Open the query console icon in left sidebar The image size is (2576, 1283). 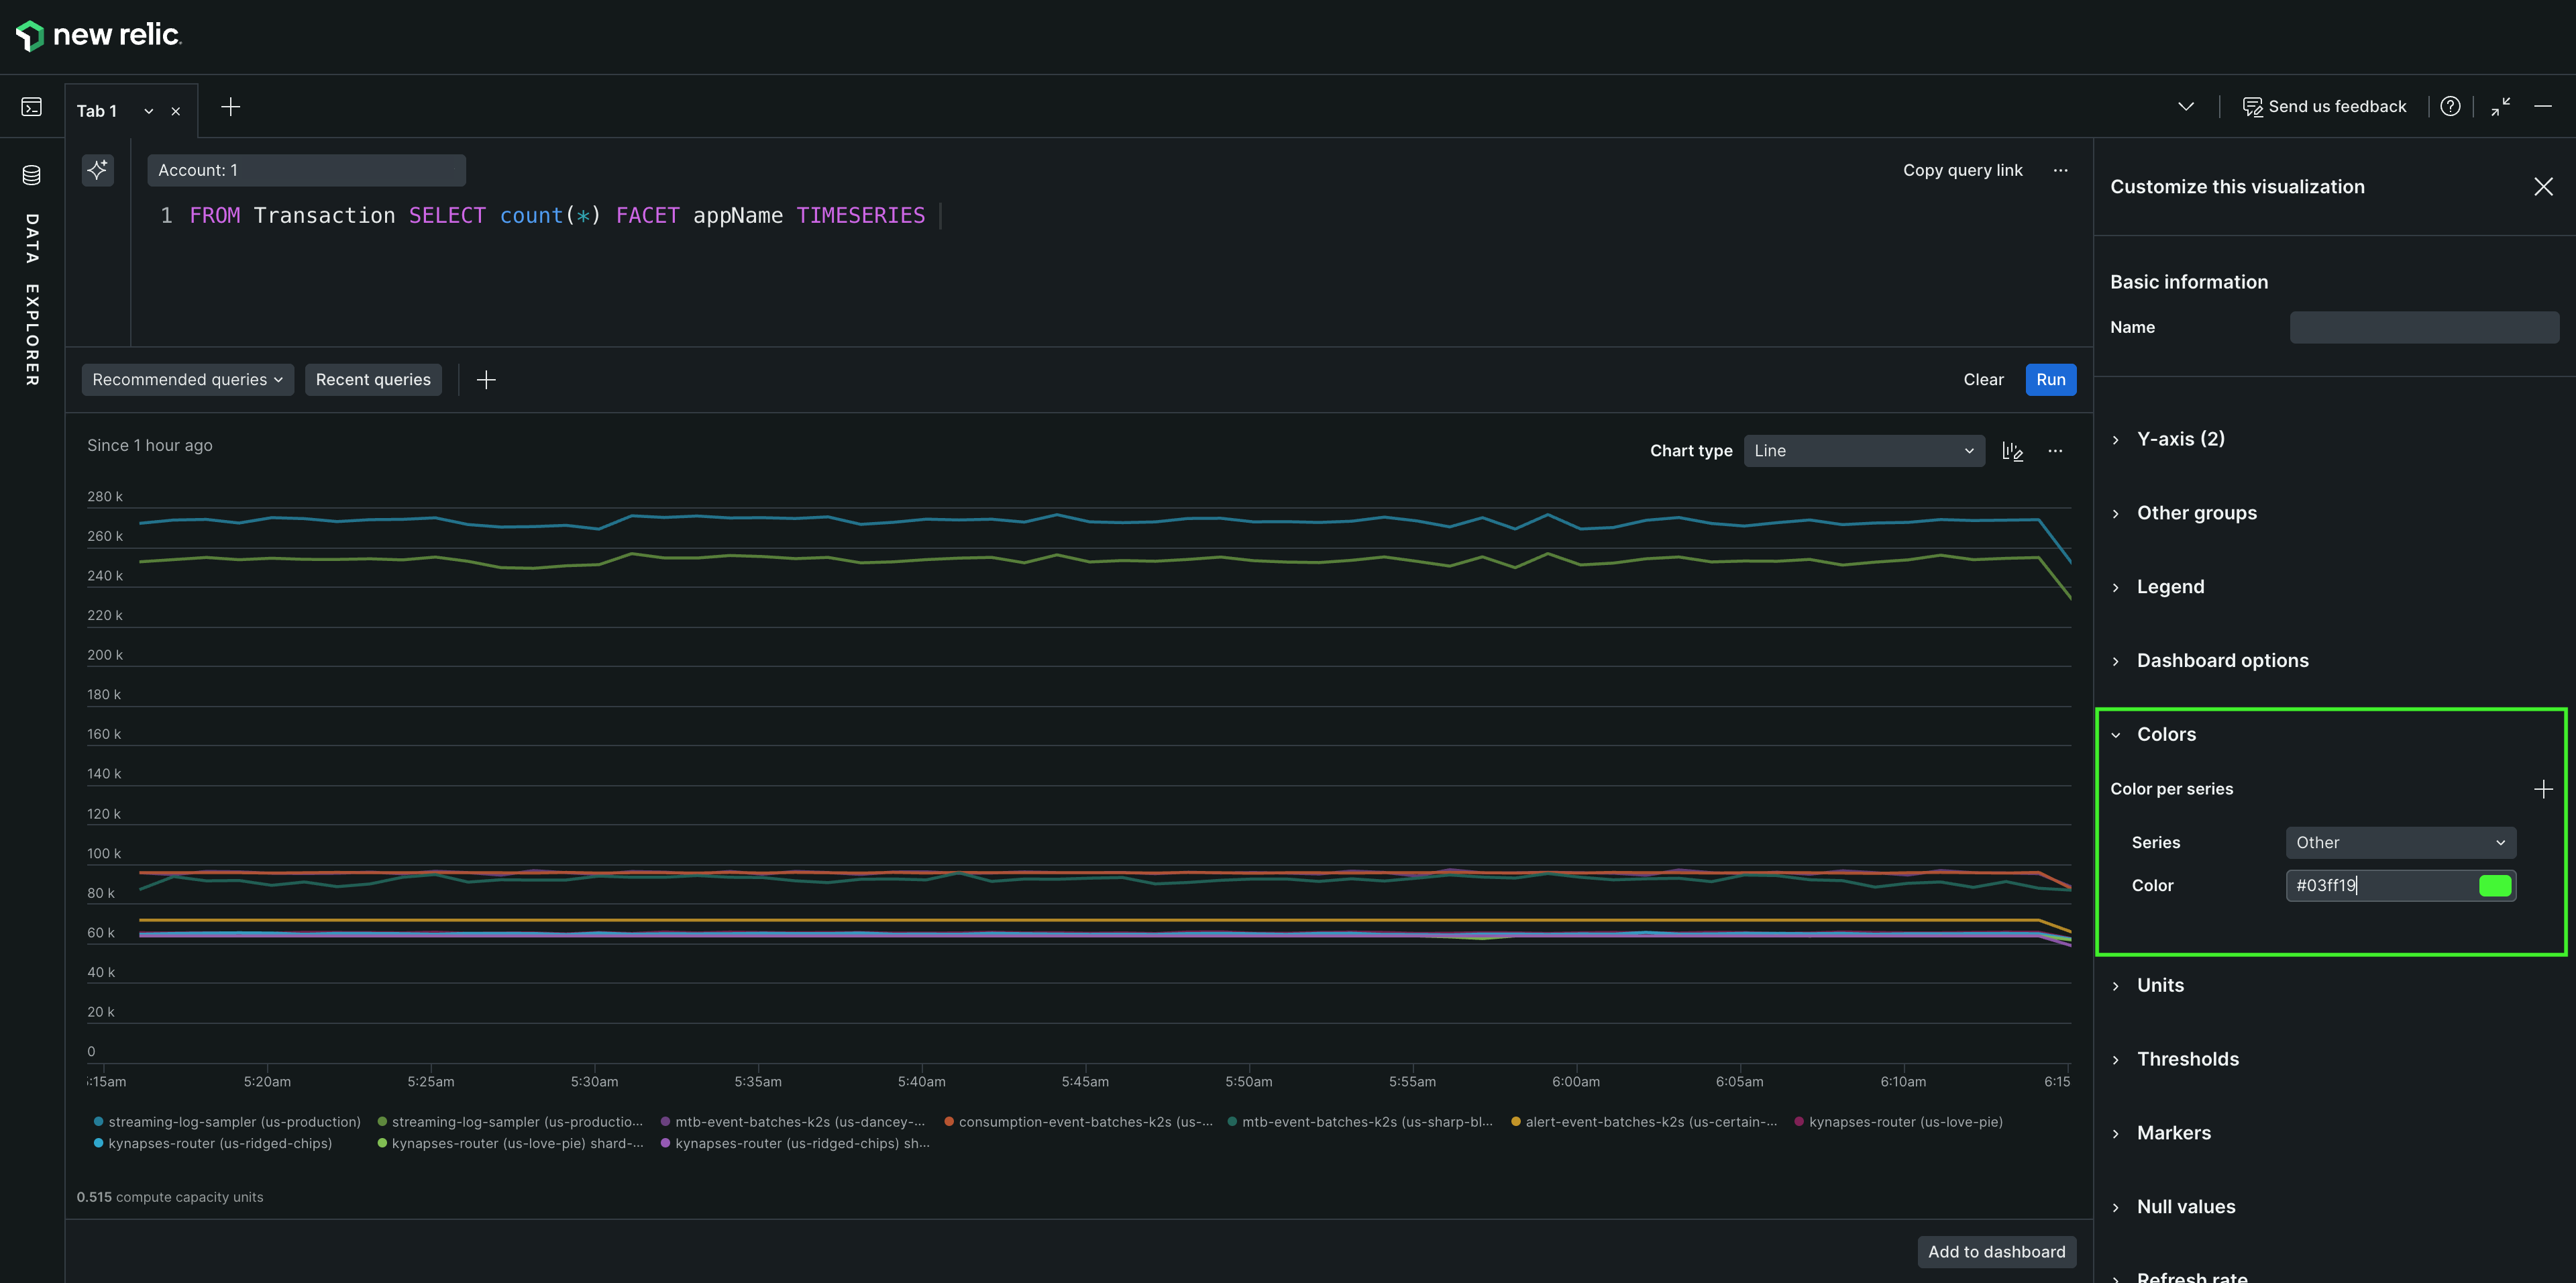[x=32, y=106]
